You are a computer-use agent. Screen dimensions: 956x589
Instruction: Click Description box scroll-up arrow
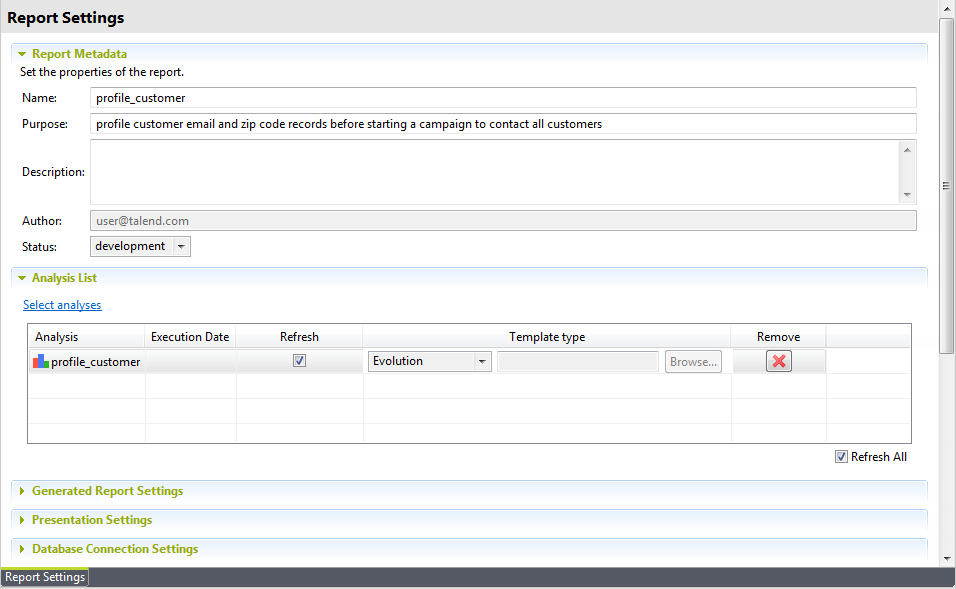point(907,150)
